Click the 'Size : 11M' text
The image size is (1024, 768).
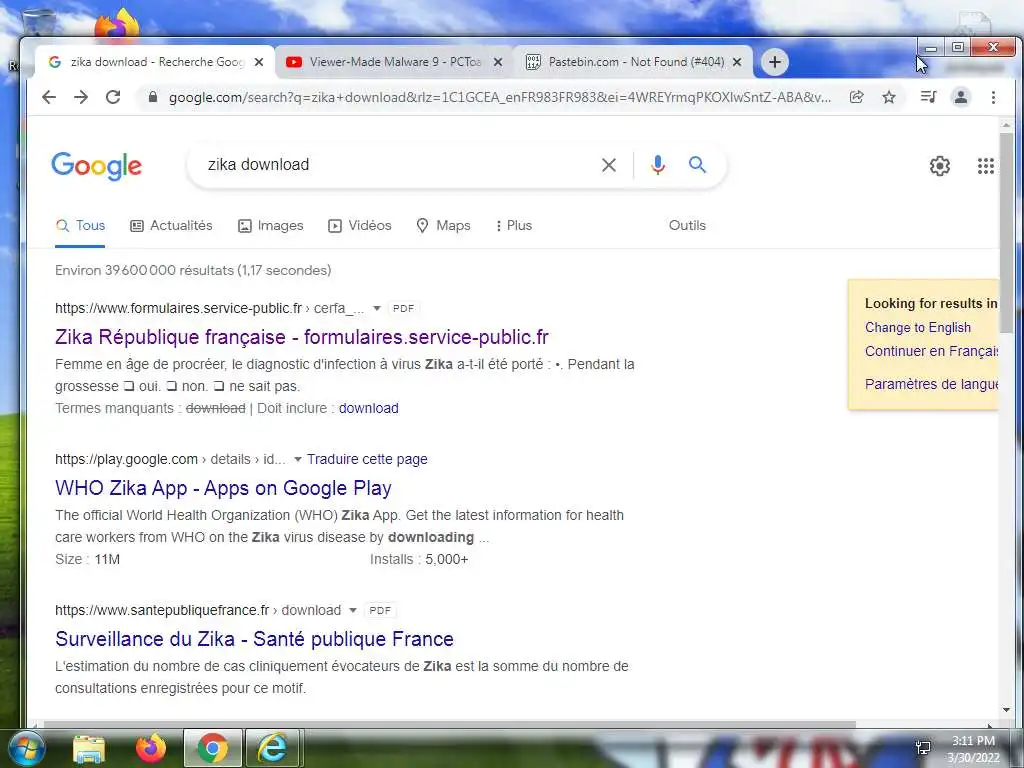[x=88, y=560]
